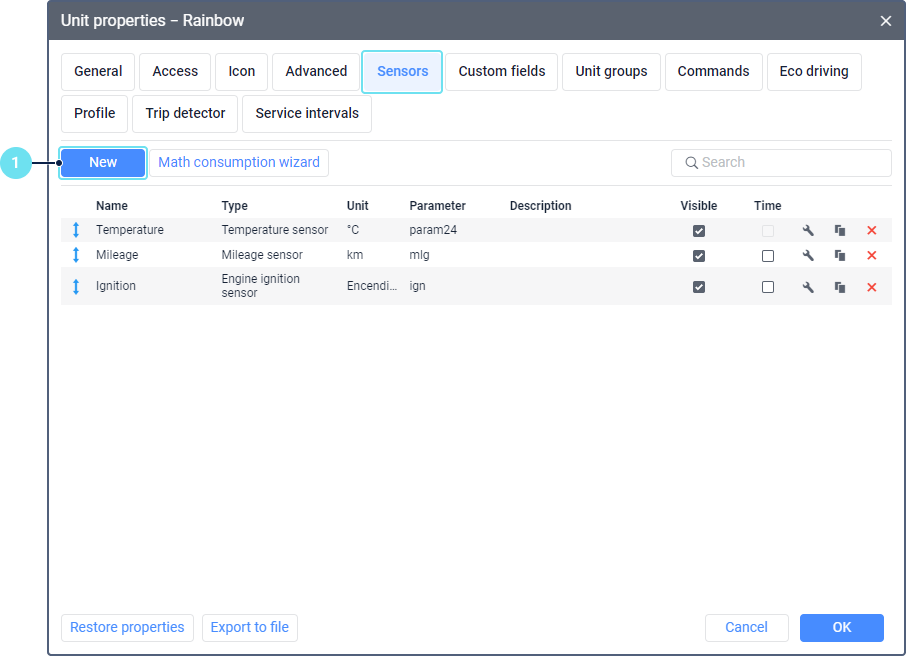Create a new sensor with New button
The width and height of the screenshot is (906, 656).
[x=103, y=163]
